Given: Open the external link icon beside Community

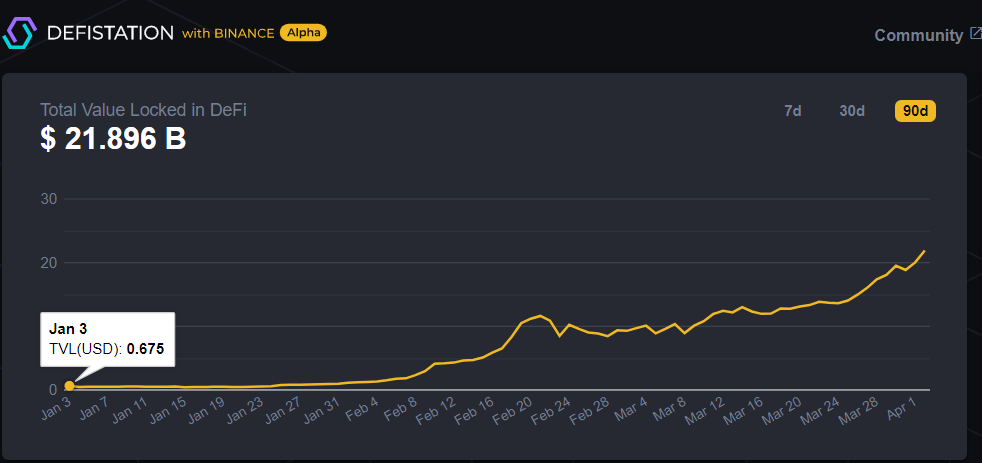Looking at the screenshot, I should click(x=975, y=34).
